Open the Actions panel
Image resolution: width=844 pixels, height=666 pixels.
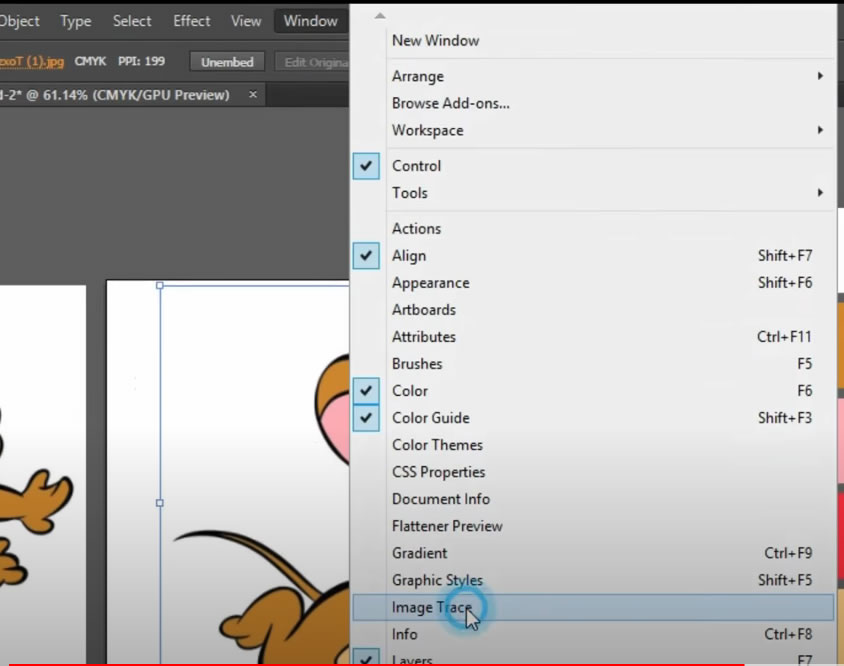pyautogui.click(x=593, y=228)
